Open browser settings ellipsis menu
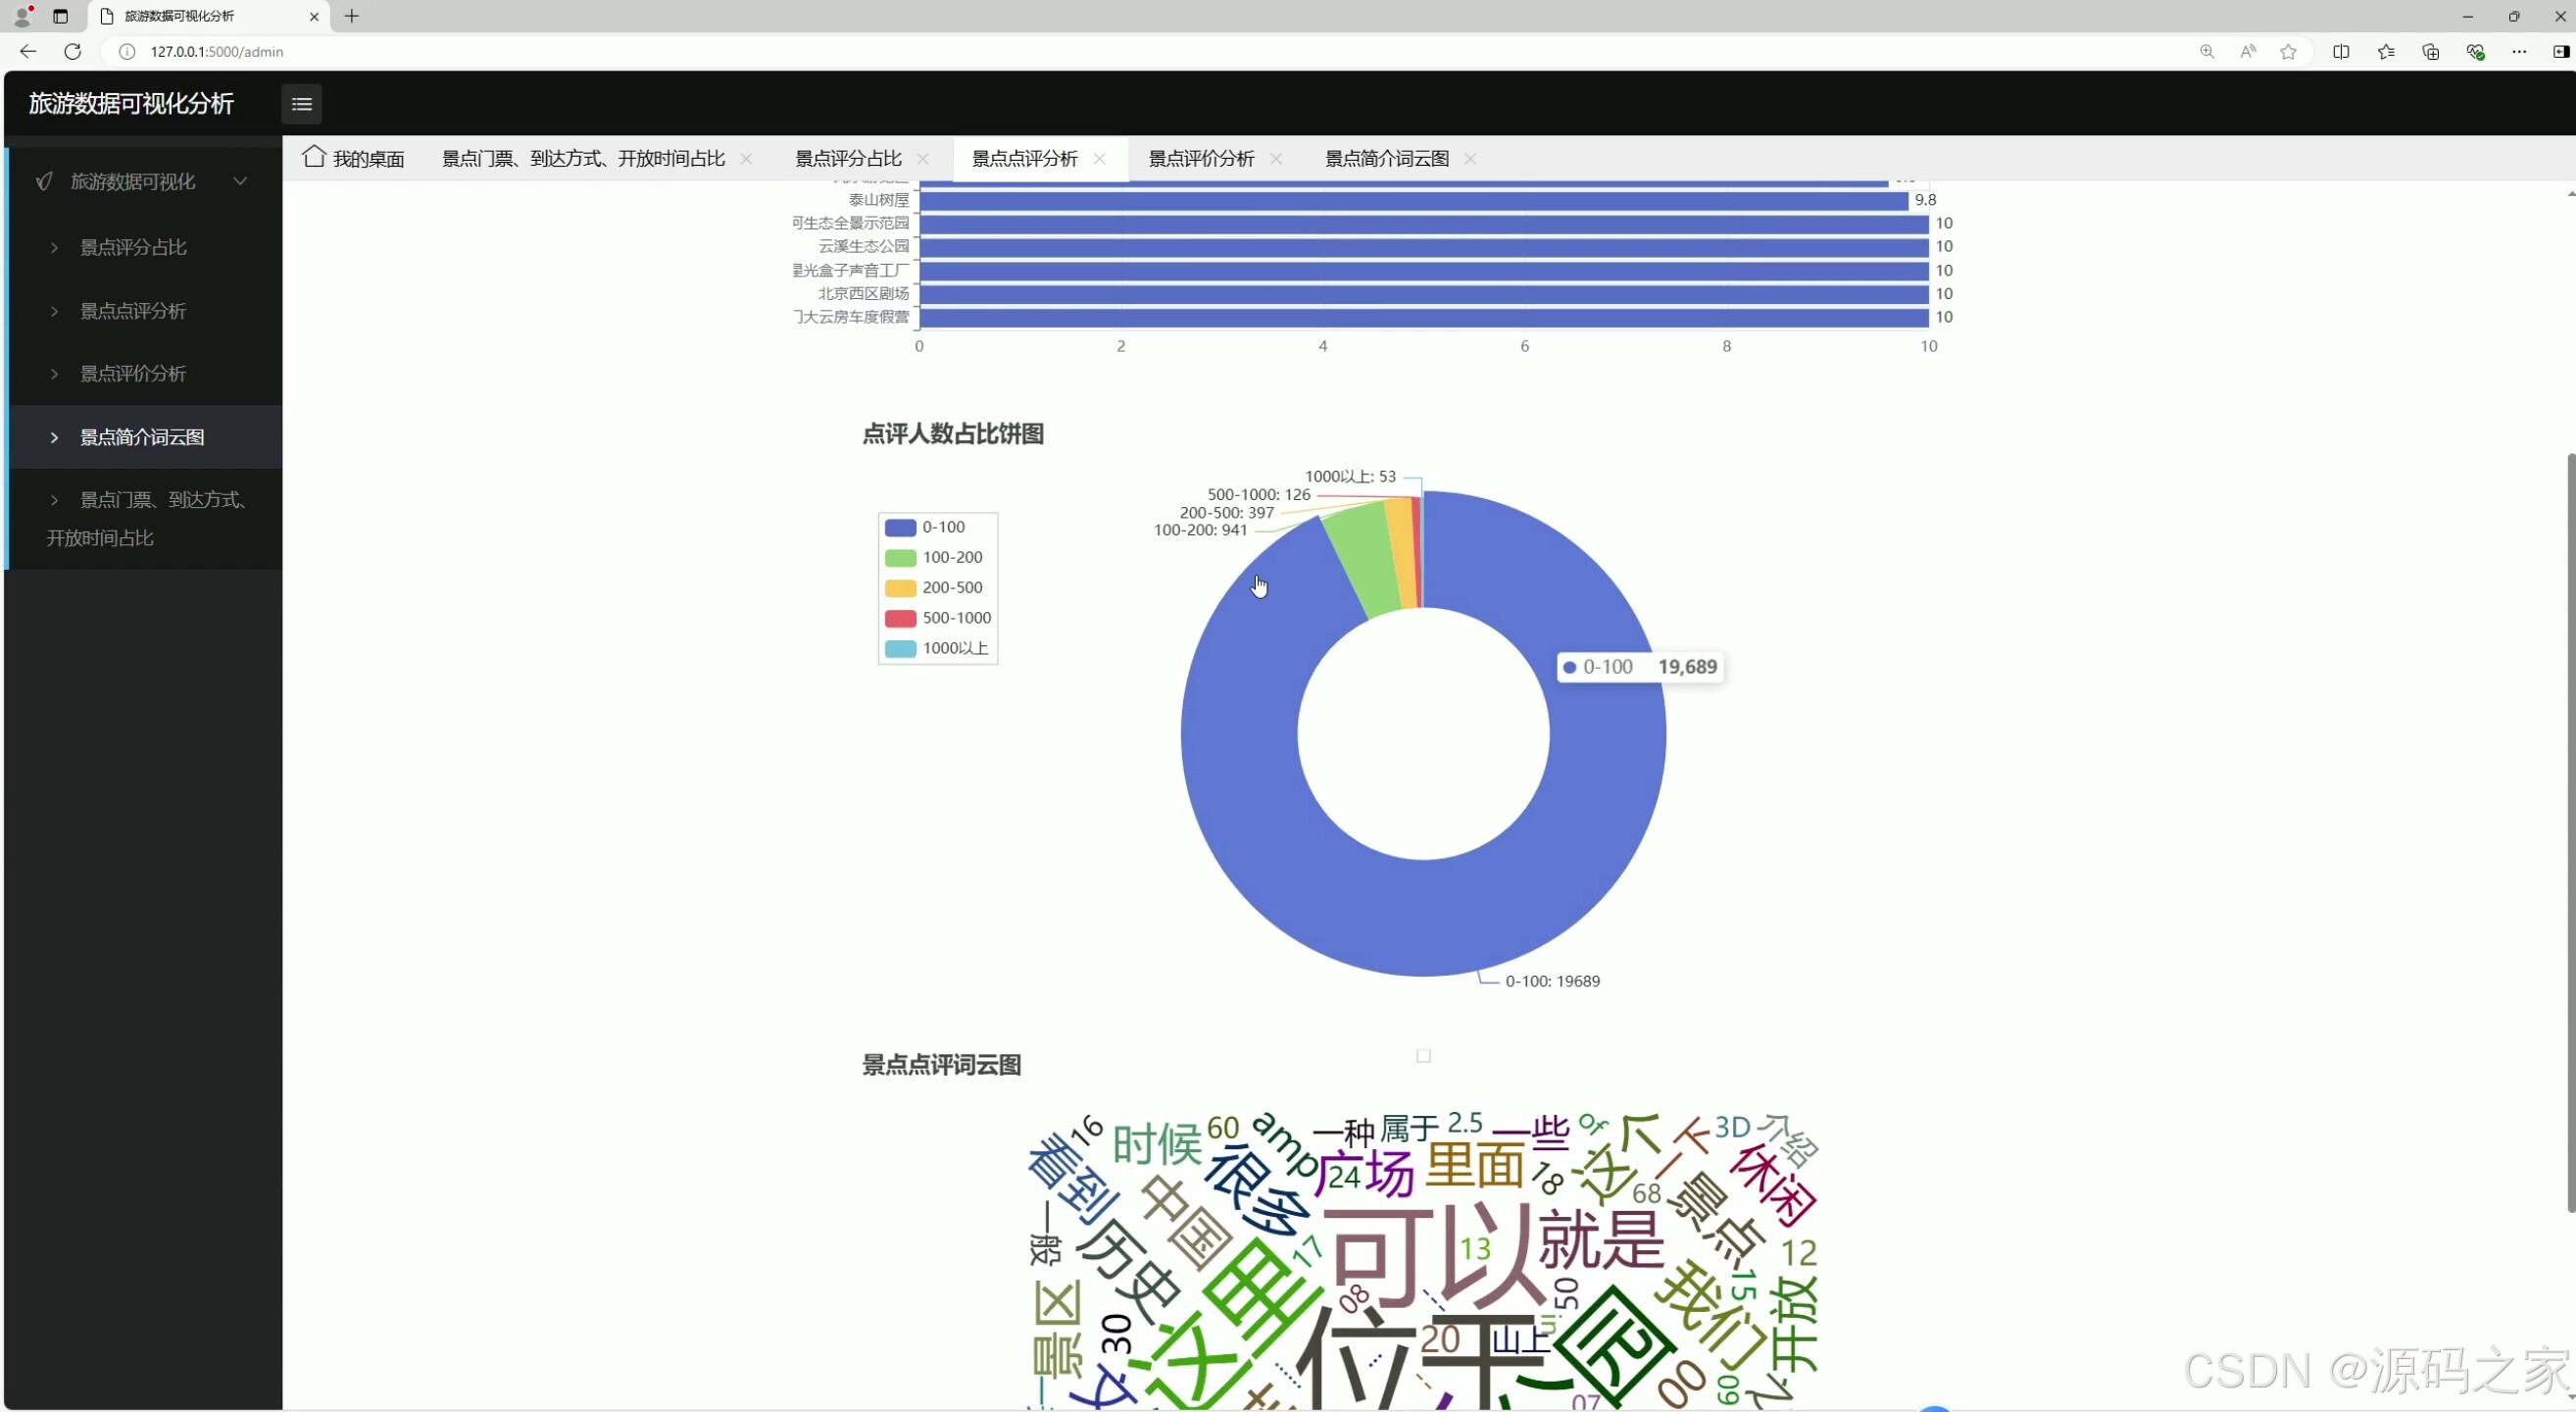This screenshot has height=1412, width=2576. click(2519, 52)
